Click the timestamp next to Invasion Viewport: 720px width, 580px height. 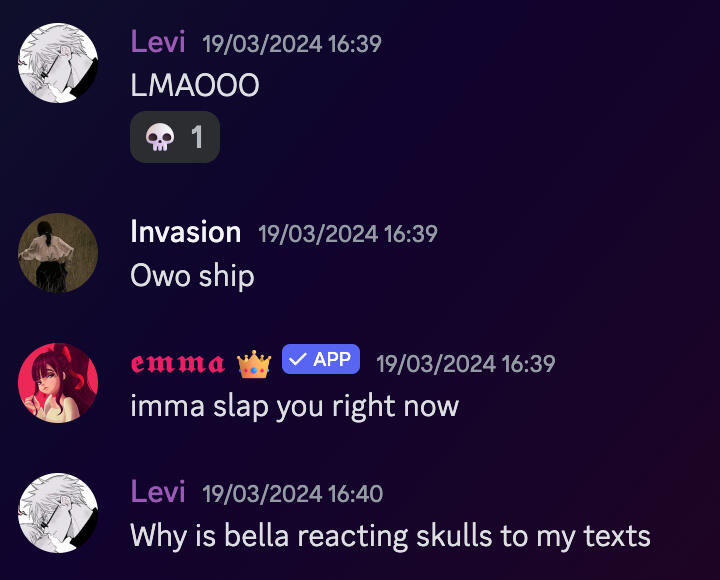(347, 234)
